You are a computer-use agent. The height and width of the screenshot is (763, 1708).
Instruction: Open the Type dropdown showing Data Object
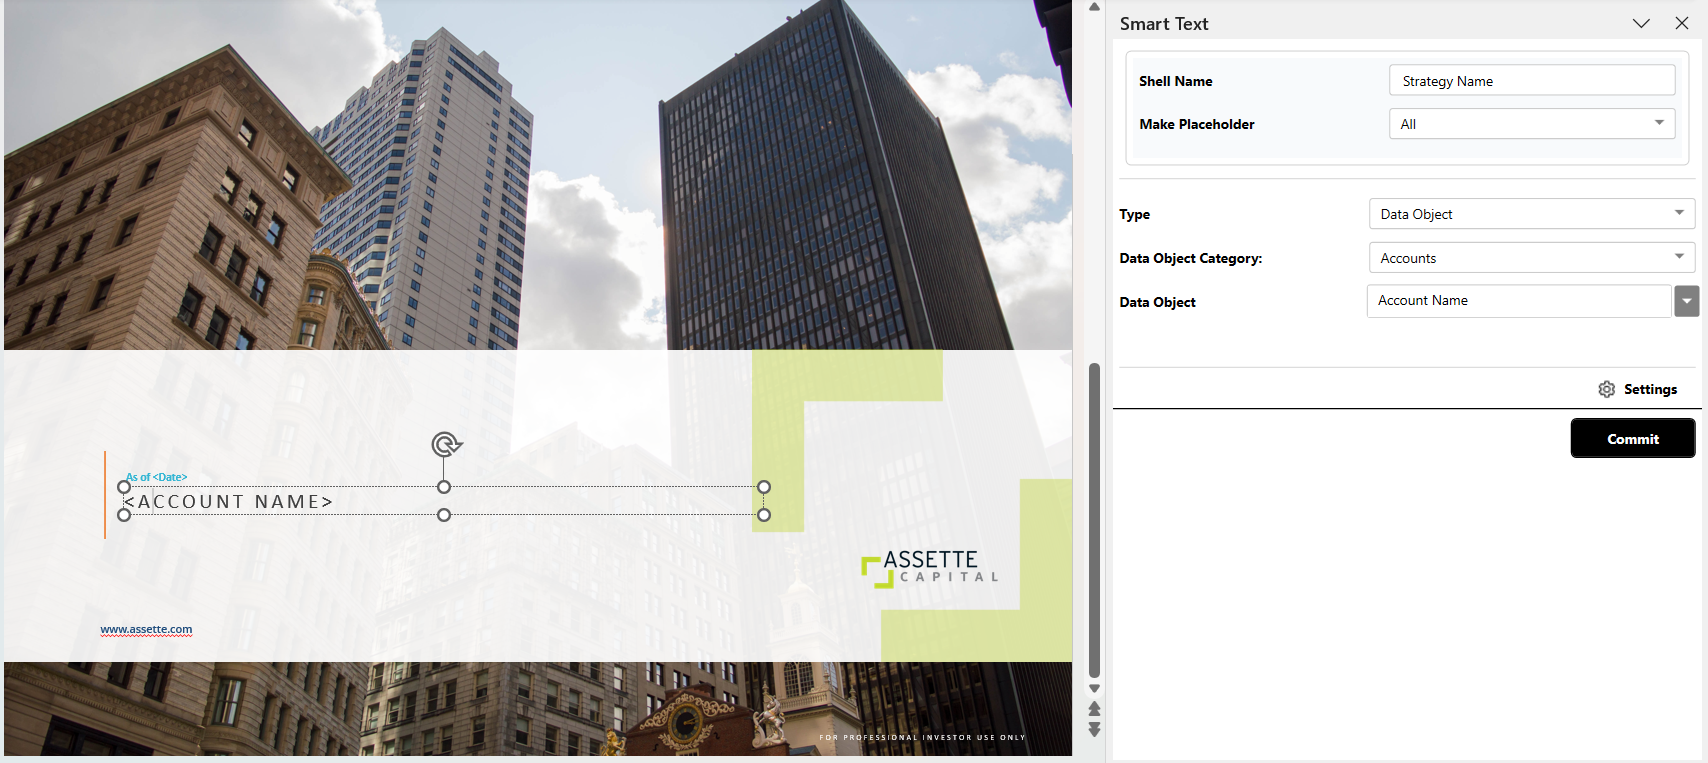tap(1531, 214)
